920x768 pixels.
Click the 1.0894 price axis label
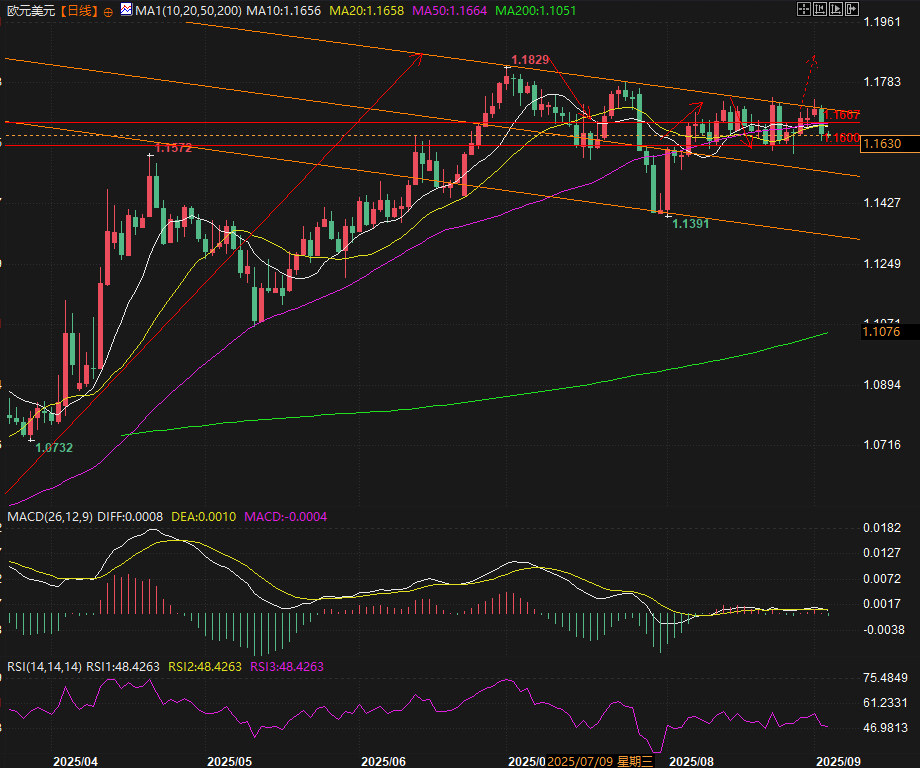coord(882,385)
